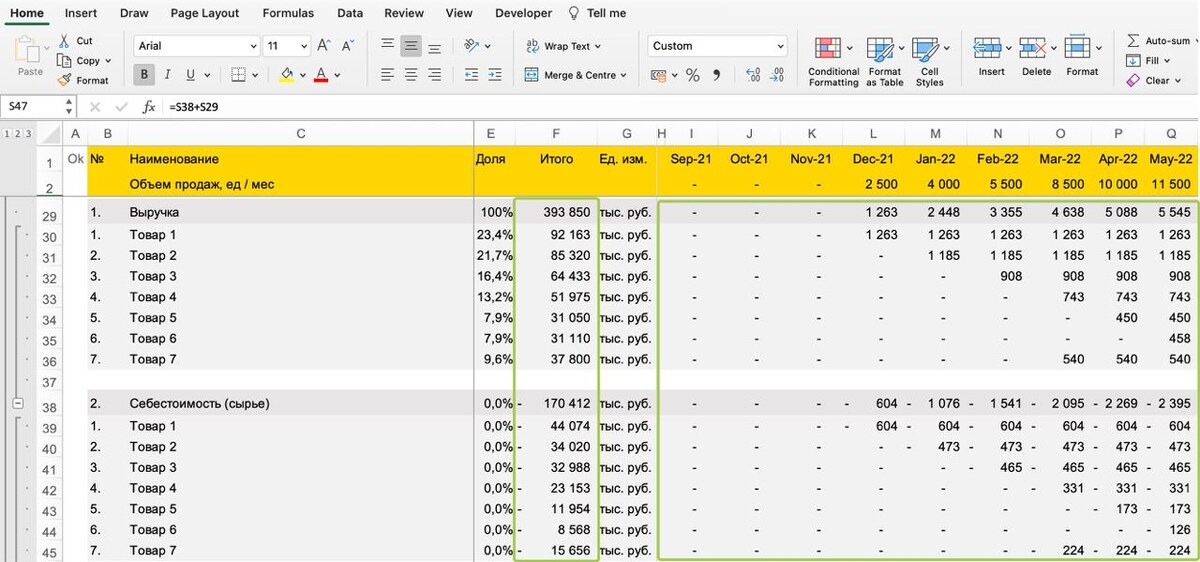Click the fx insert function icon
Viewport: 1200px width, 562px height.
[x=149, y=106]
